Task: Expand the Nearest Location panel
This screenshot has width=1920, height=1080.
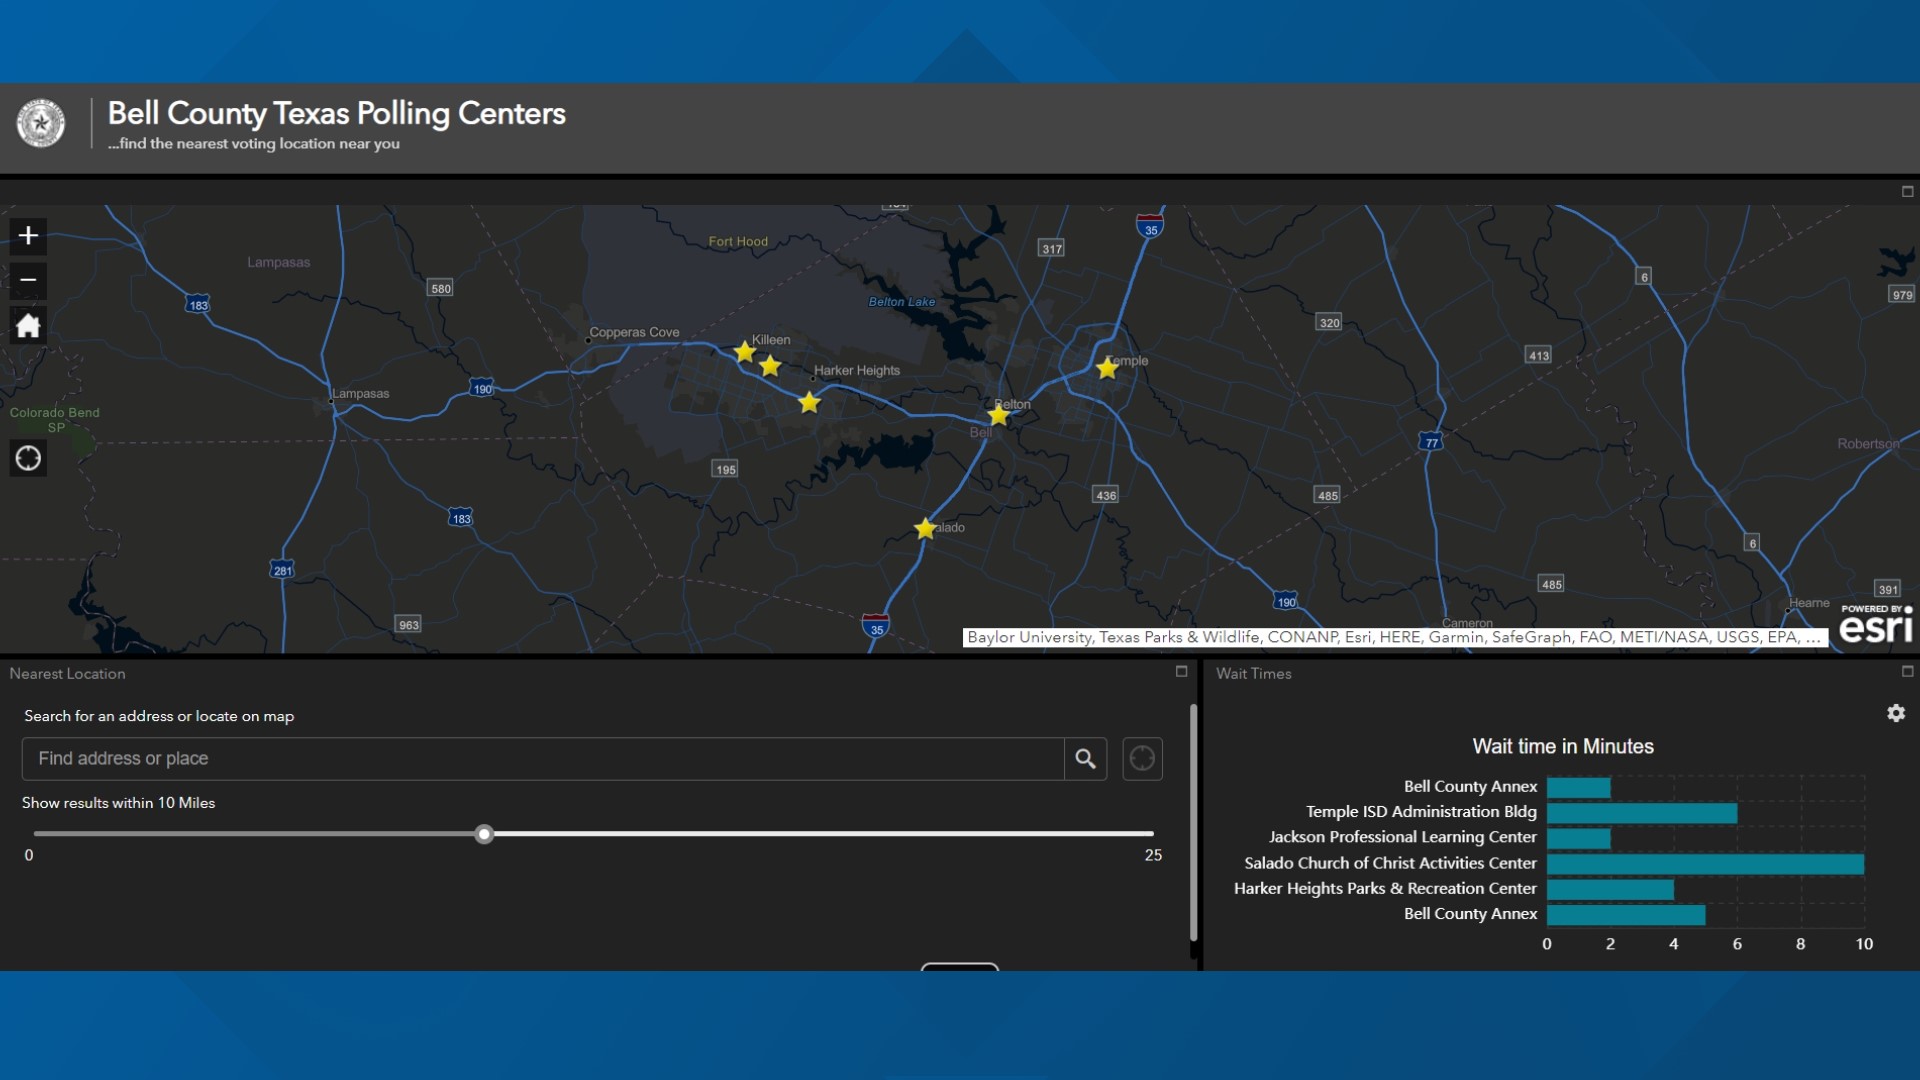Action: 1181,672
